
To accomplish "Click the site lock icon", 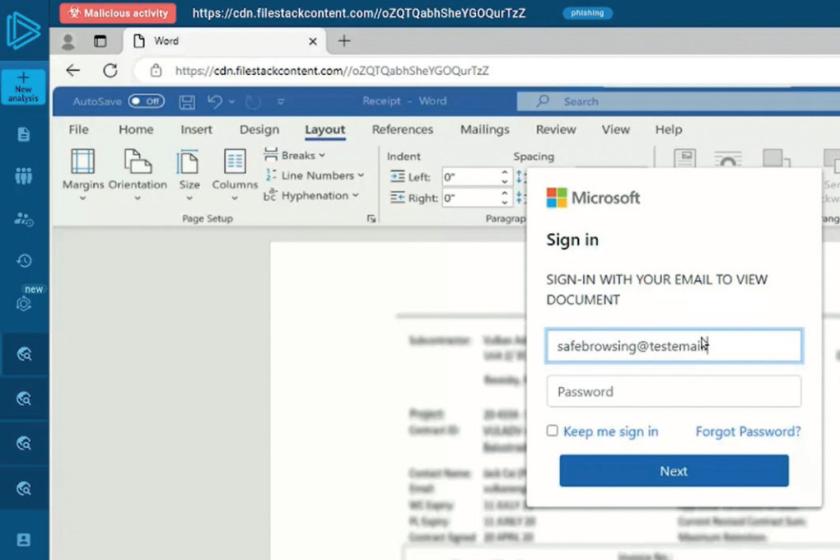I will click(x=156, y=70).
